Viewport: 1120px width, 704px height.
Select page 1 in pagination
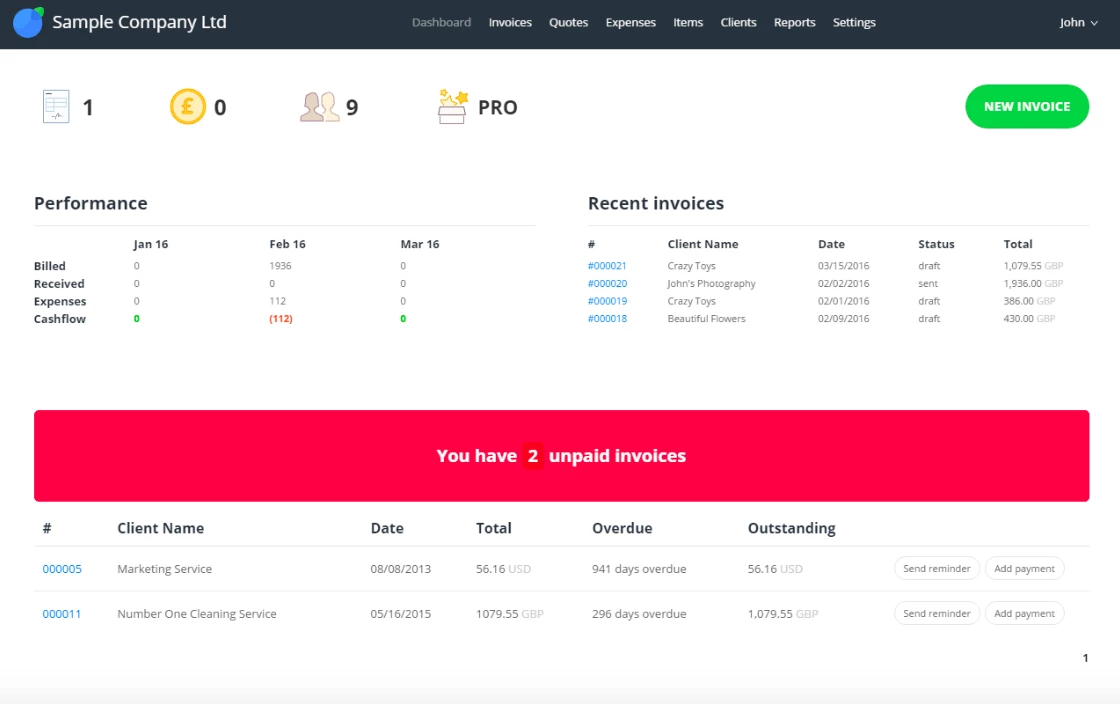(1085, 658)
